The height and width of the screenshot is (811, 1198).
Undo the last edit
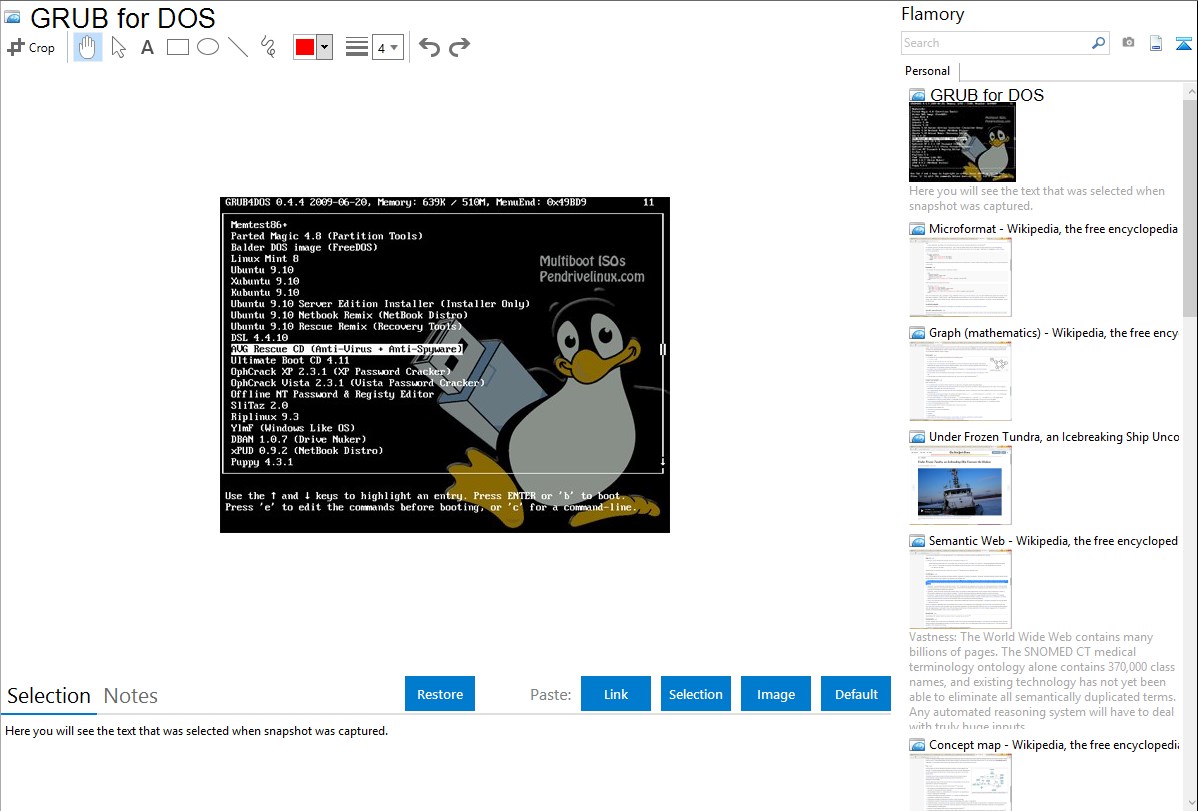[429, 47]
